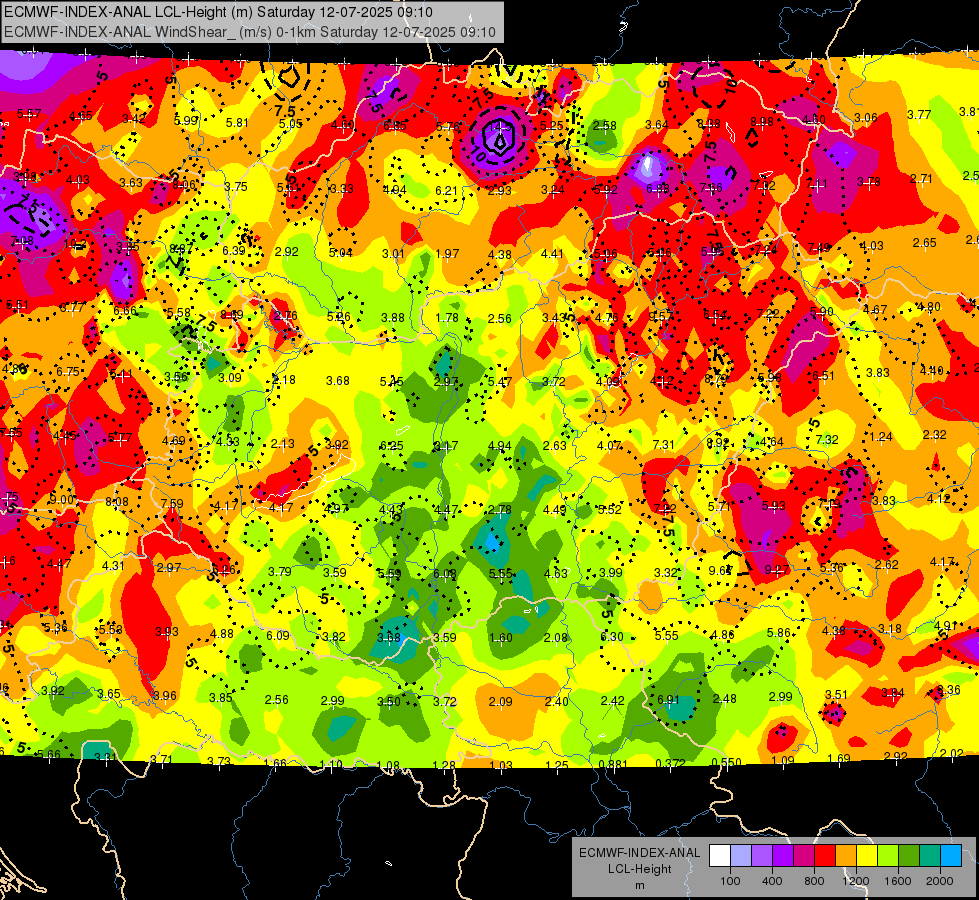Click wind shear value 3.79

(x=280, y=571)
